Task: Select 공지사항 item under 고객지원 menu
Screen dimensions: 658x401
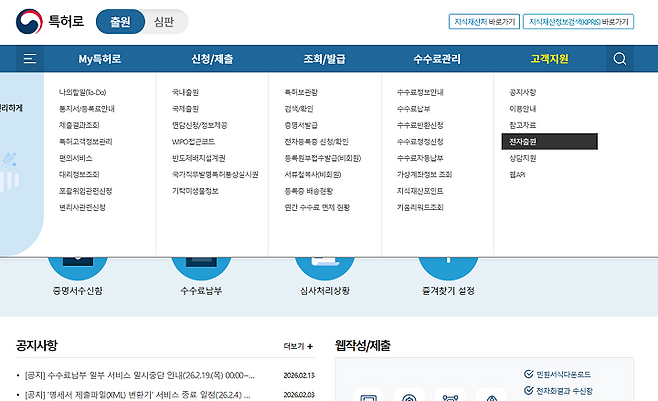Action: [x=522, y=92]
